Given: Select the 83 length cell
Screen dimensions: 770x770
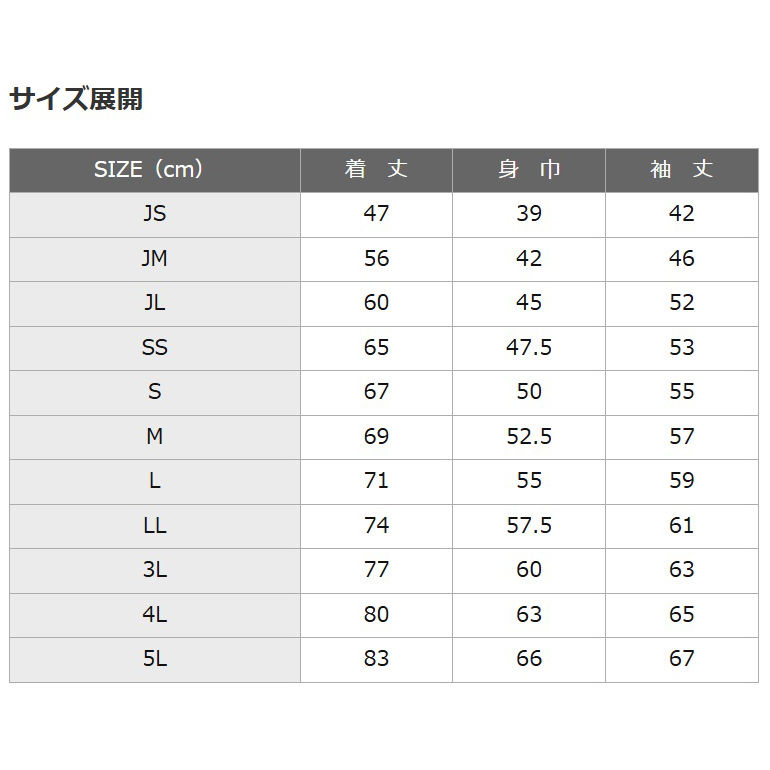Looking at the screenshot, I should 376,659.
